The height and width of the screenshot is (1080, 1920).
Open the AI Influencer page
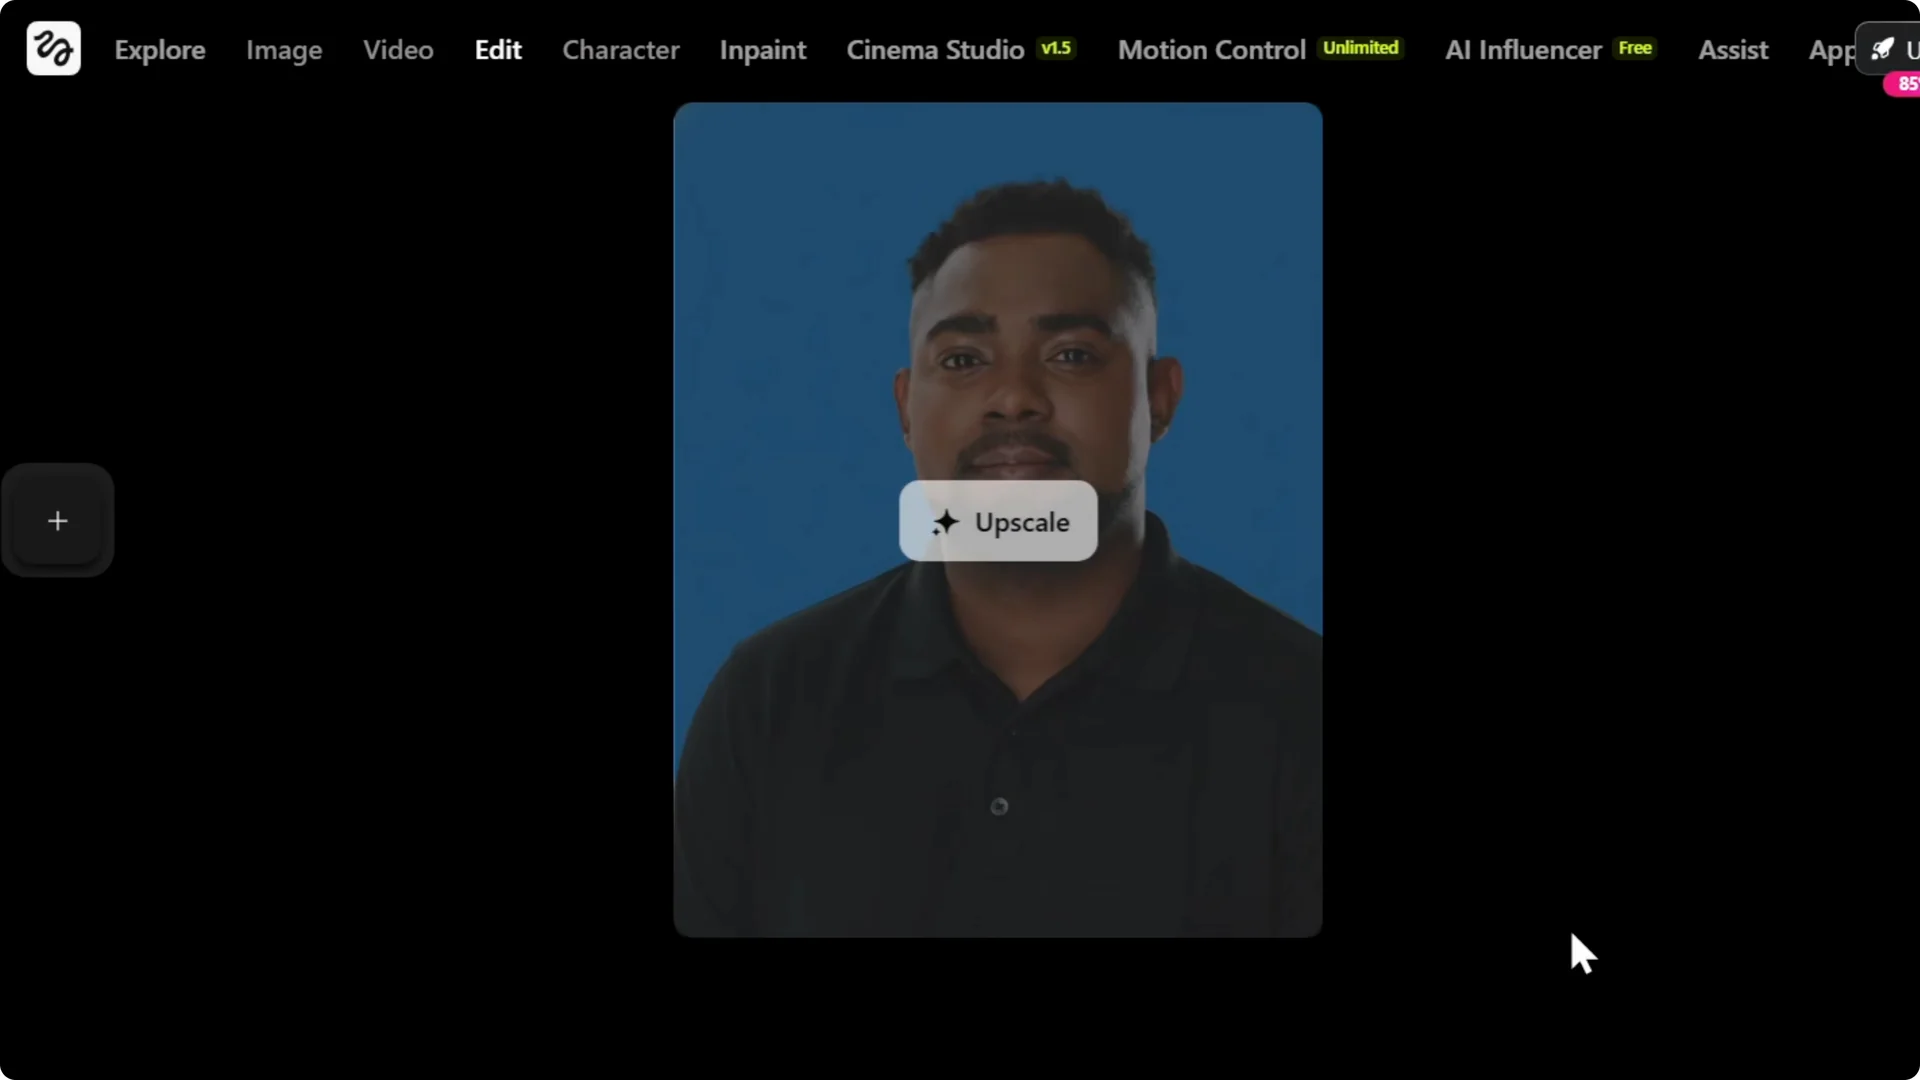click(1521, 49)
